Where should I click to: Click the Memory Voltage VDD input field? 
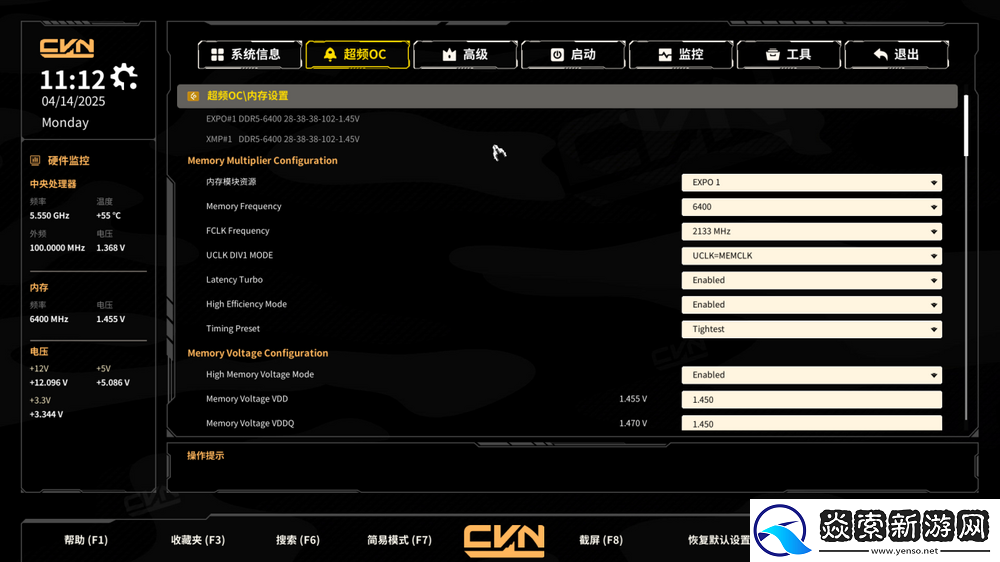point(811,400)
